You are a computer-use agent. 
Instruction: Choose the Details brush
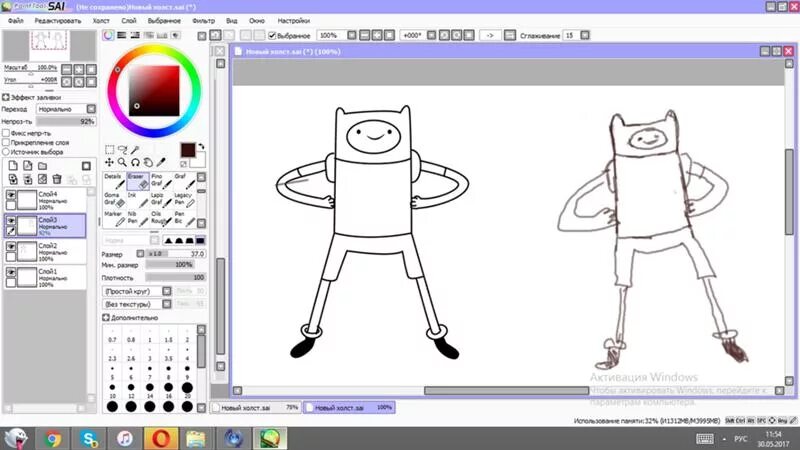114,181
